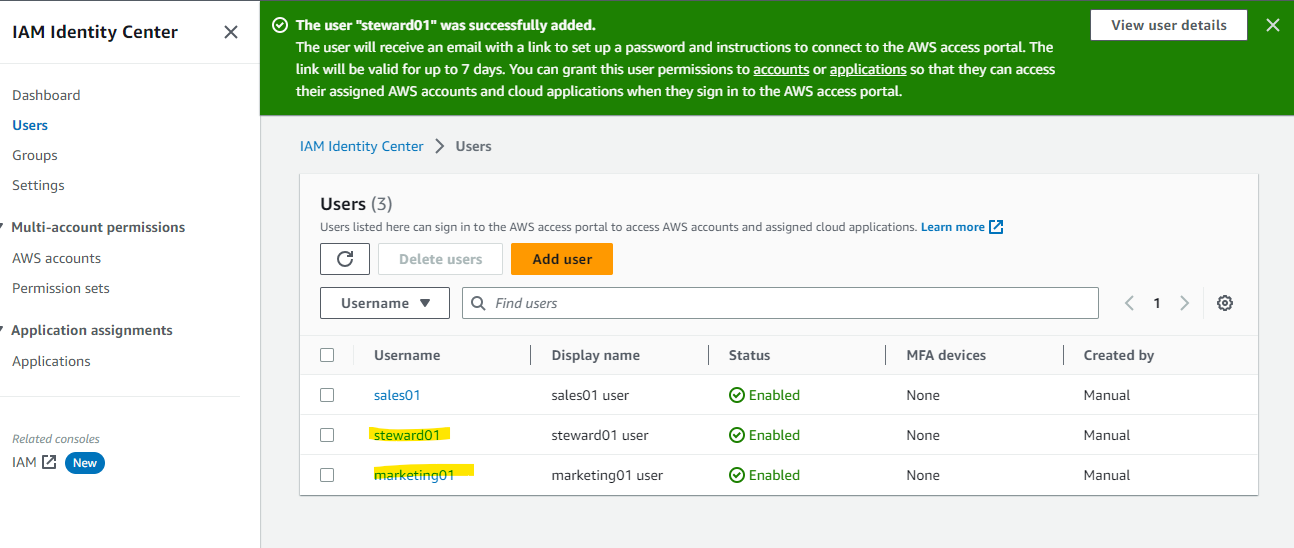Go to the next page arrow
Viewport: 1294px width, 548px height.
point(1185,303)
